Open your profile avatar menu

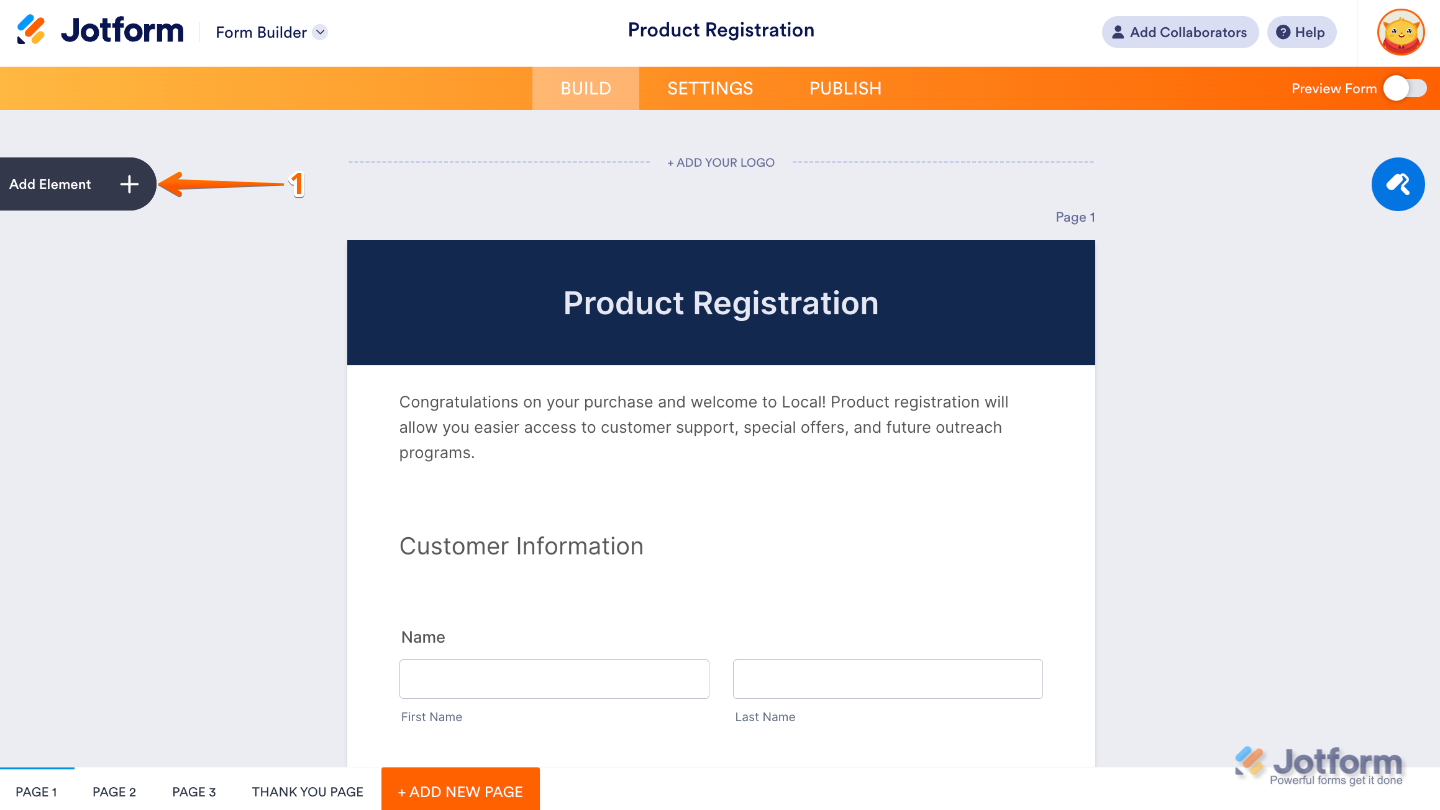pyautogui.click(x=1399, y=32)
